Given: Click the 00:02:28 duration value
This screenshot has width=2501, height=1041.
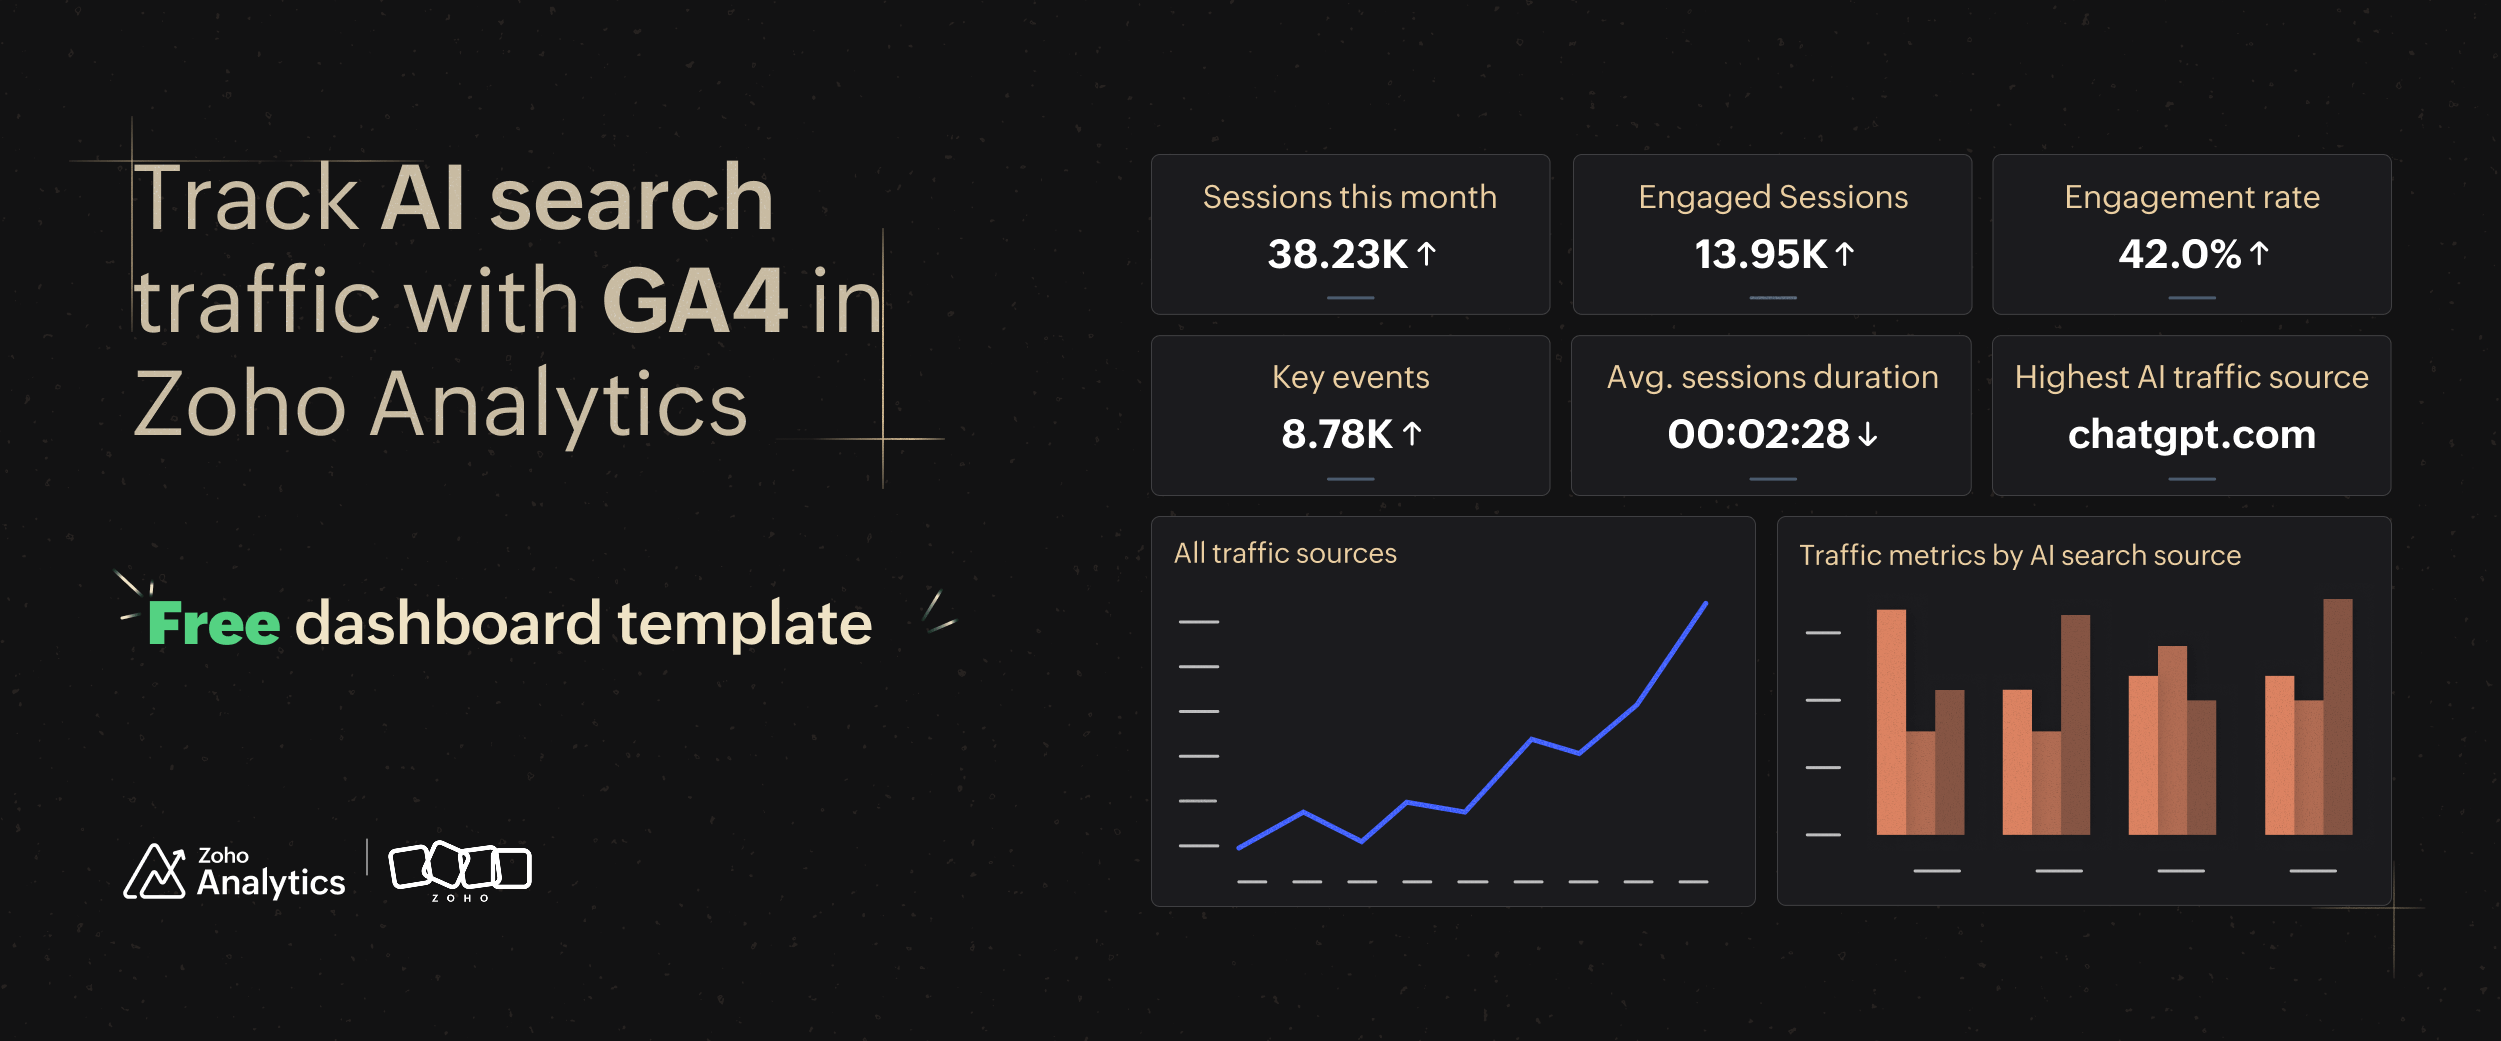Looking at the screenshot, I should pos(1758,434).
